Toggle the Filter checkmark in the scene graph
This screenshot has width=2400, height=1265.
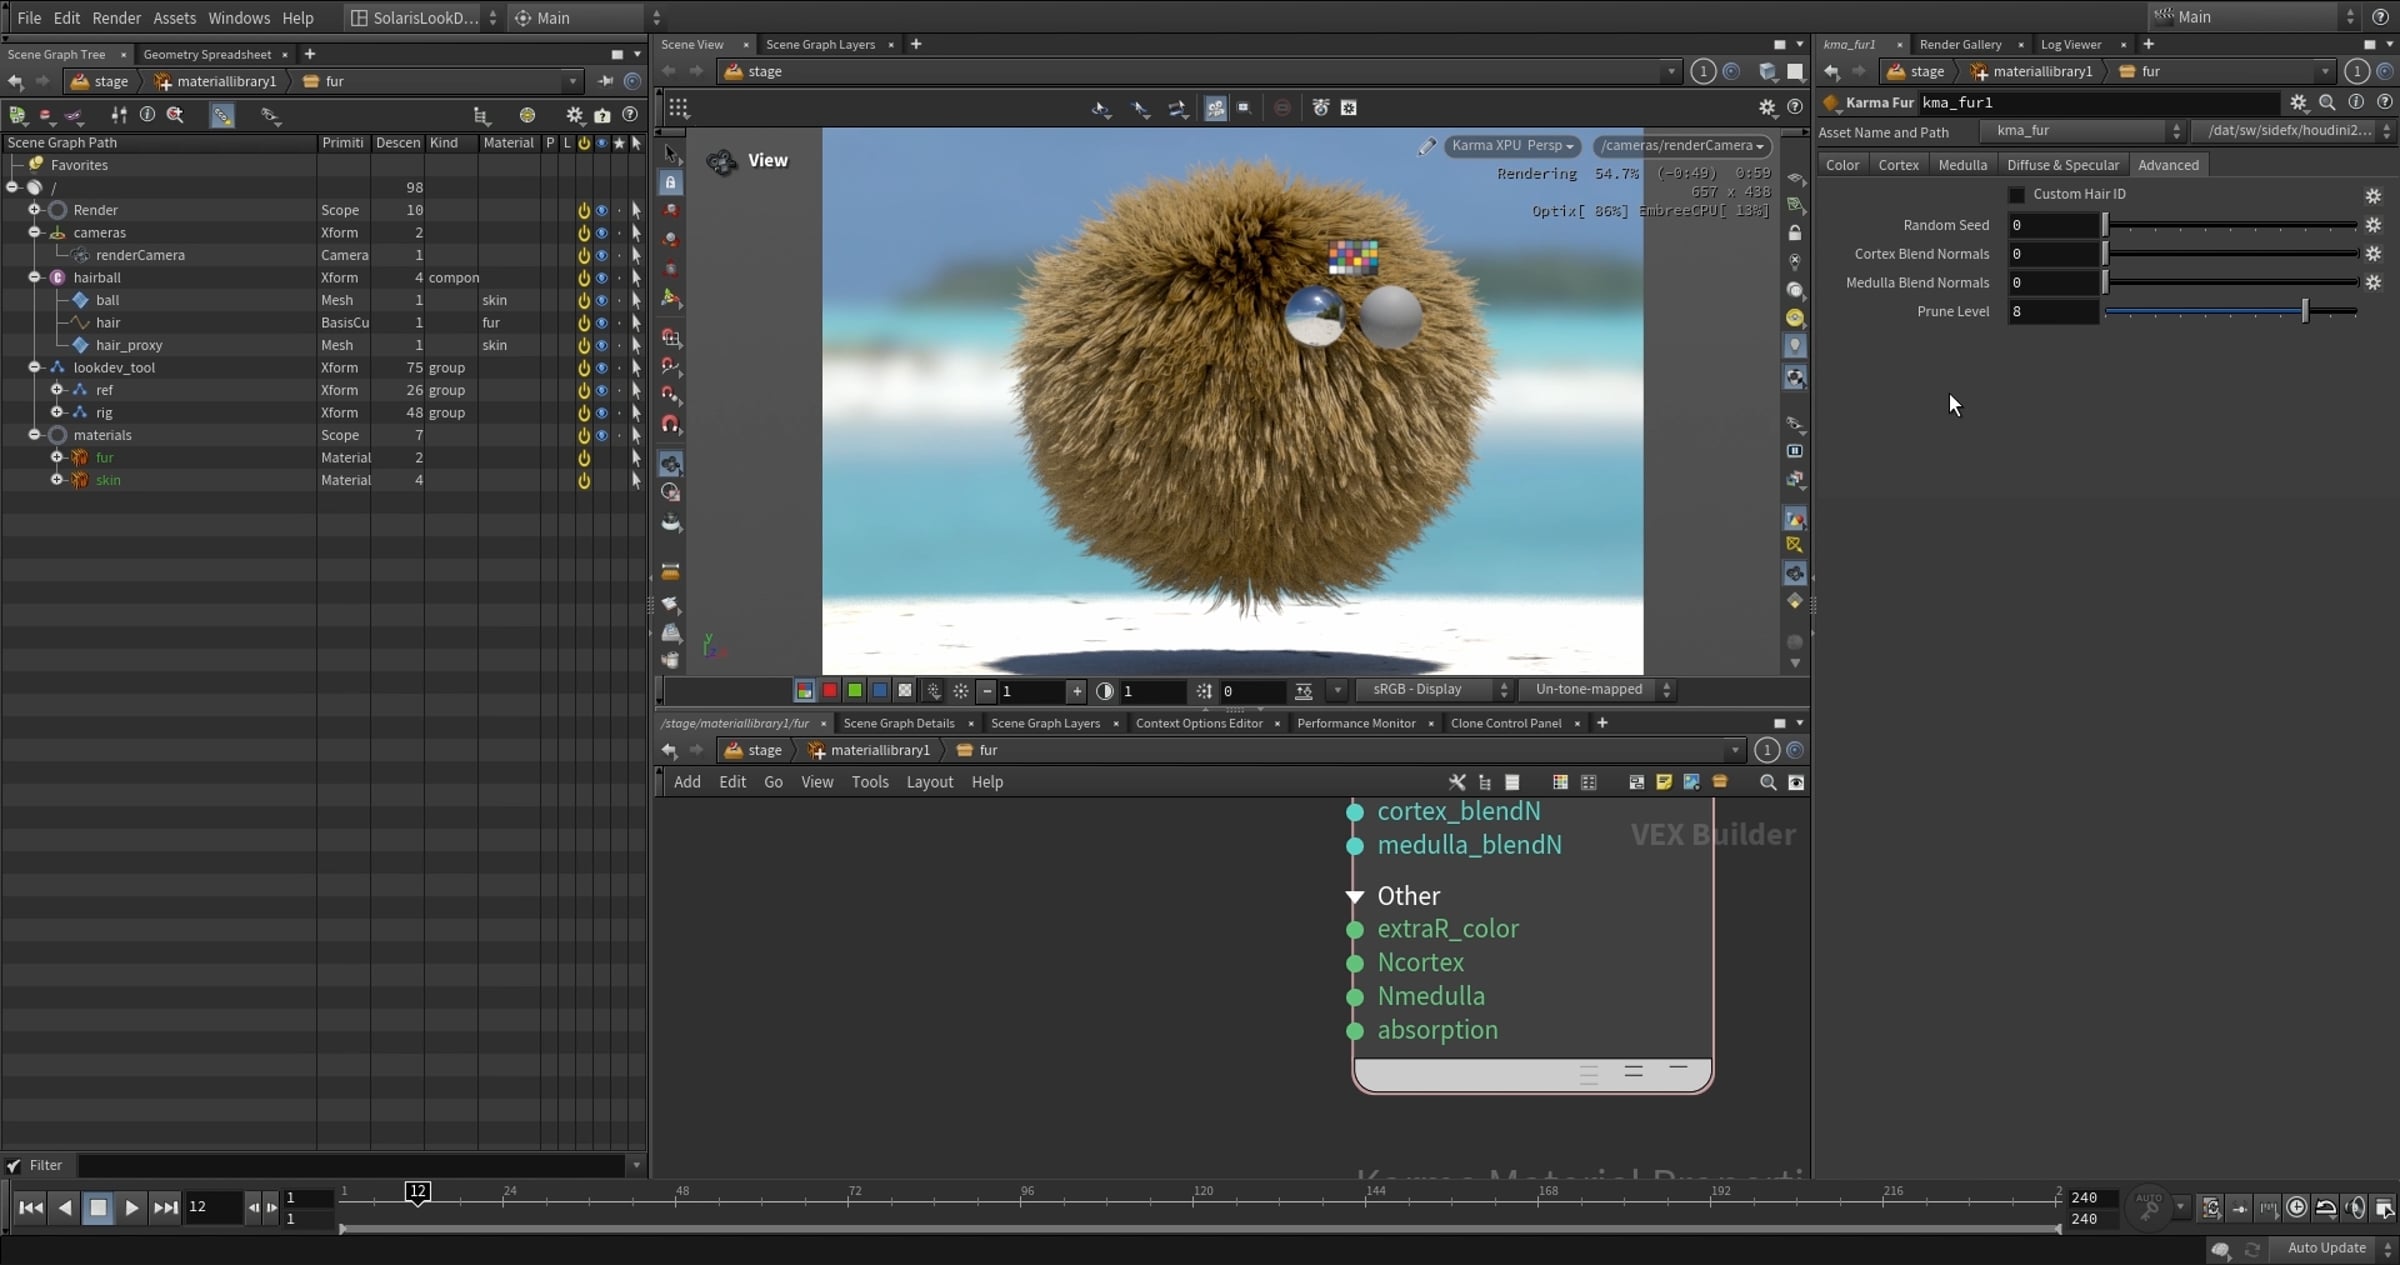coord(14,1165)
